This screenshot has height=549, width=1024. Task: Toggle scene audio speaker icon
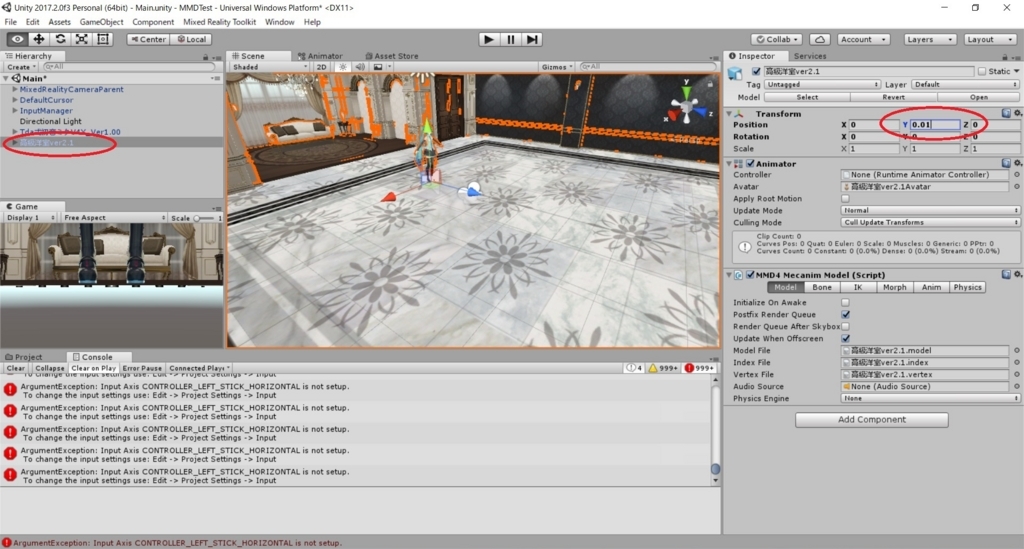[x=360, y=67]
